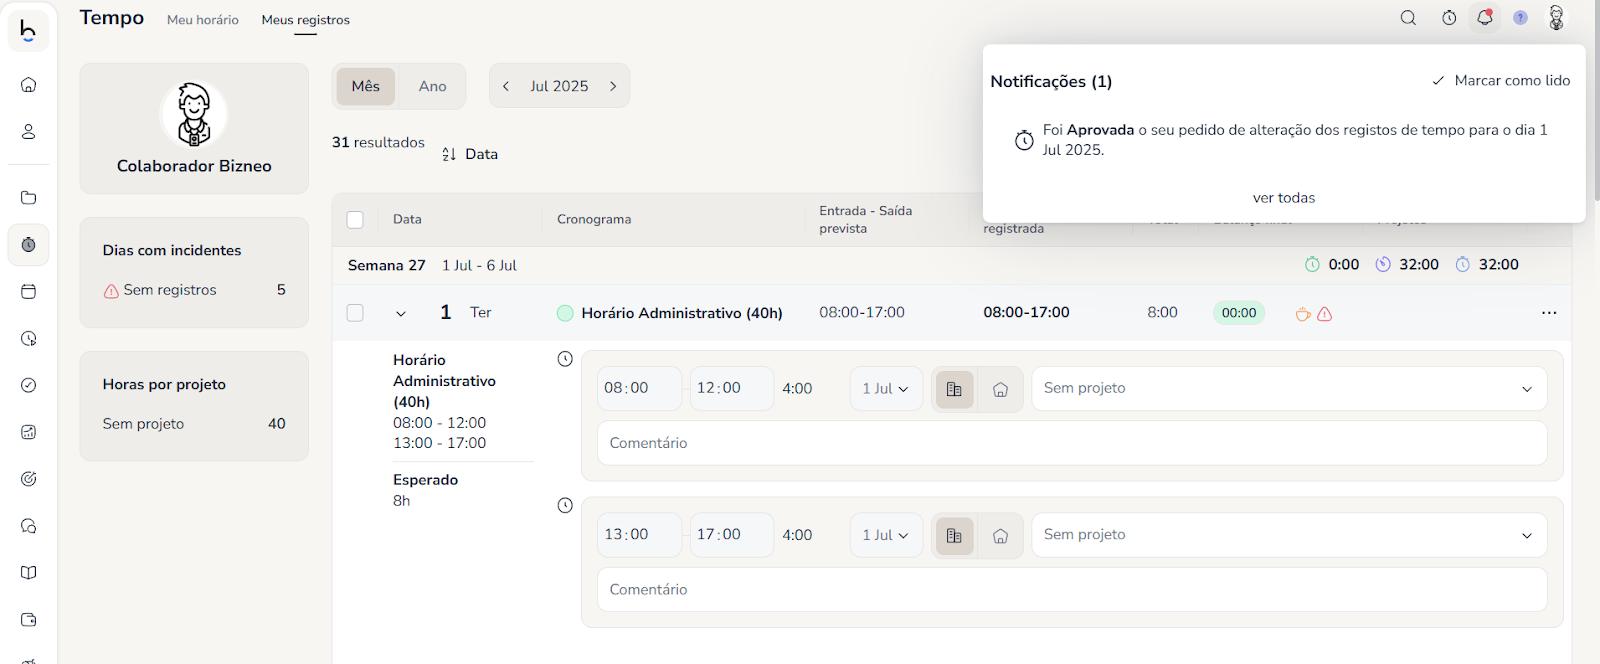This screenshot has height=664, width=1600.
Task: Go to next month arrow
Action: (613, 87)
